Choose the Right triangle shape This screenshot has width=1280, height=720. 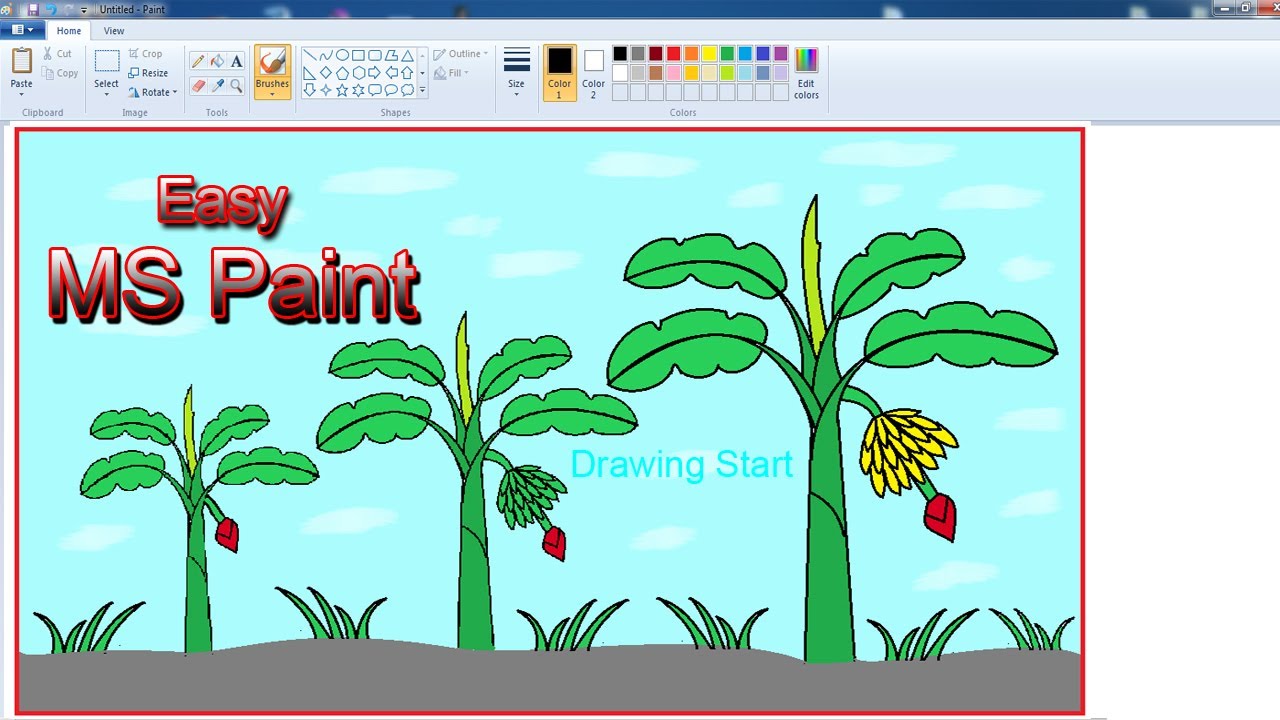coord(310,73)
